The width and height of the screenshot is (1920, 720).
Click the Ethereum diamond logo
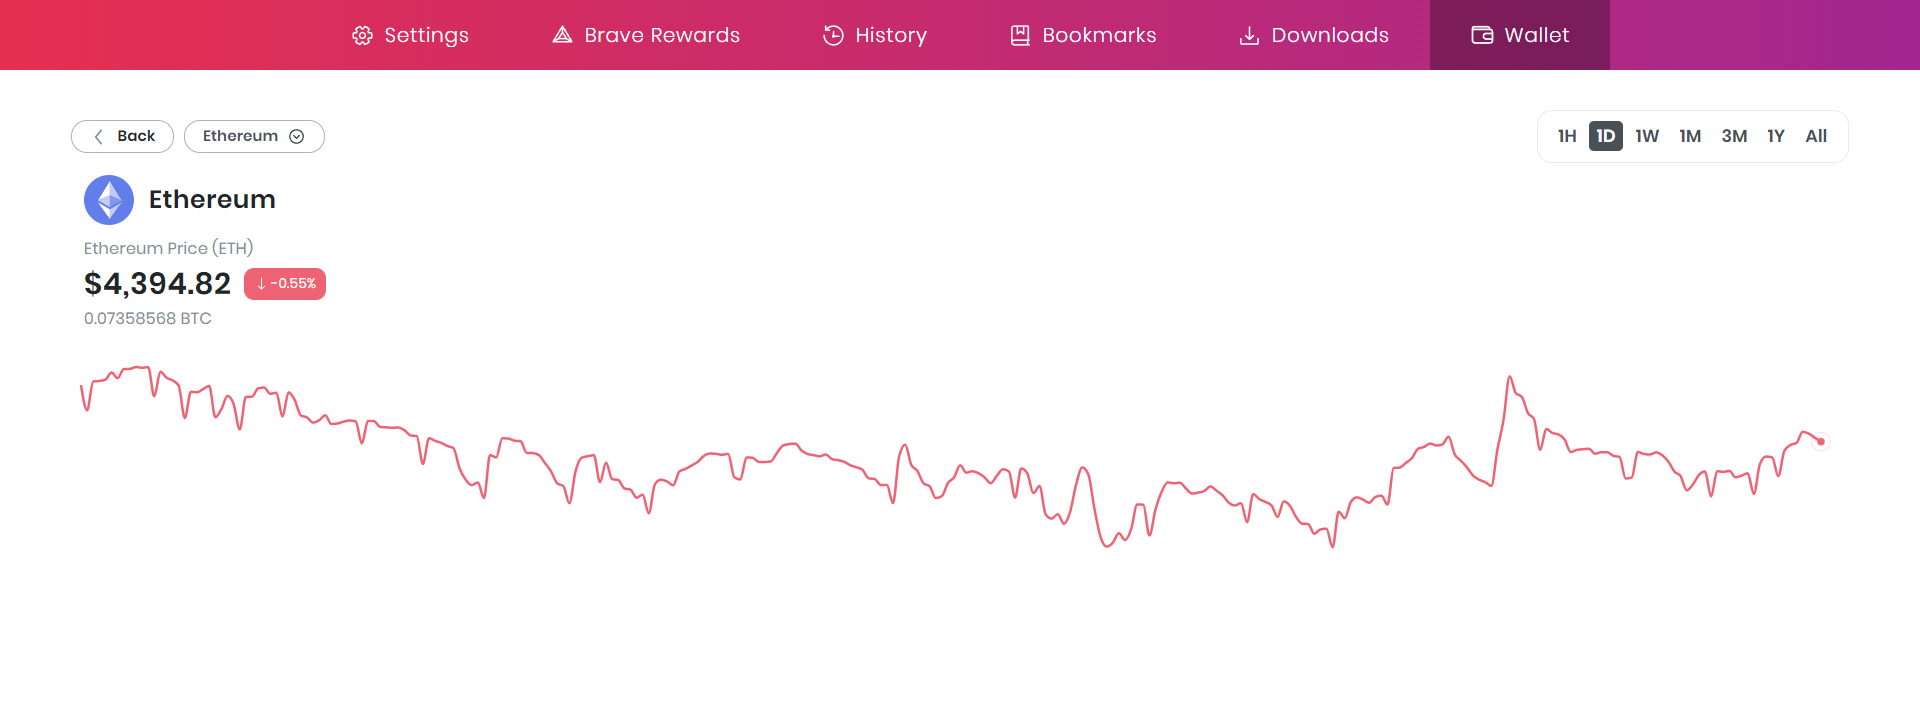point(109,200)
